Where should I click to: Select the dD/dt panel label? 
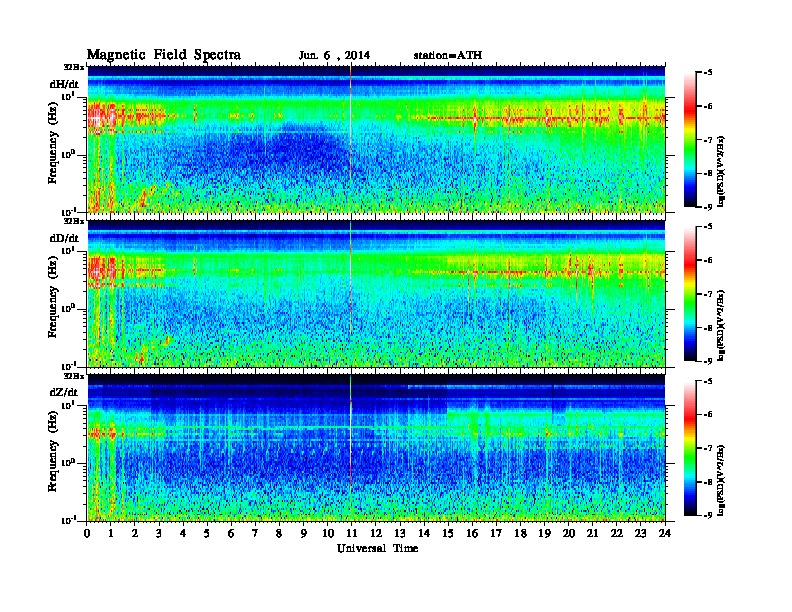tap(64, 238)
